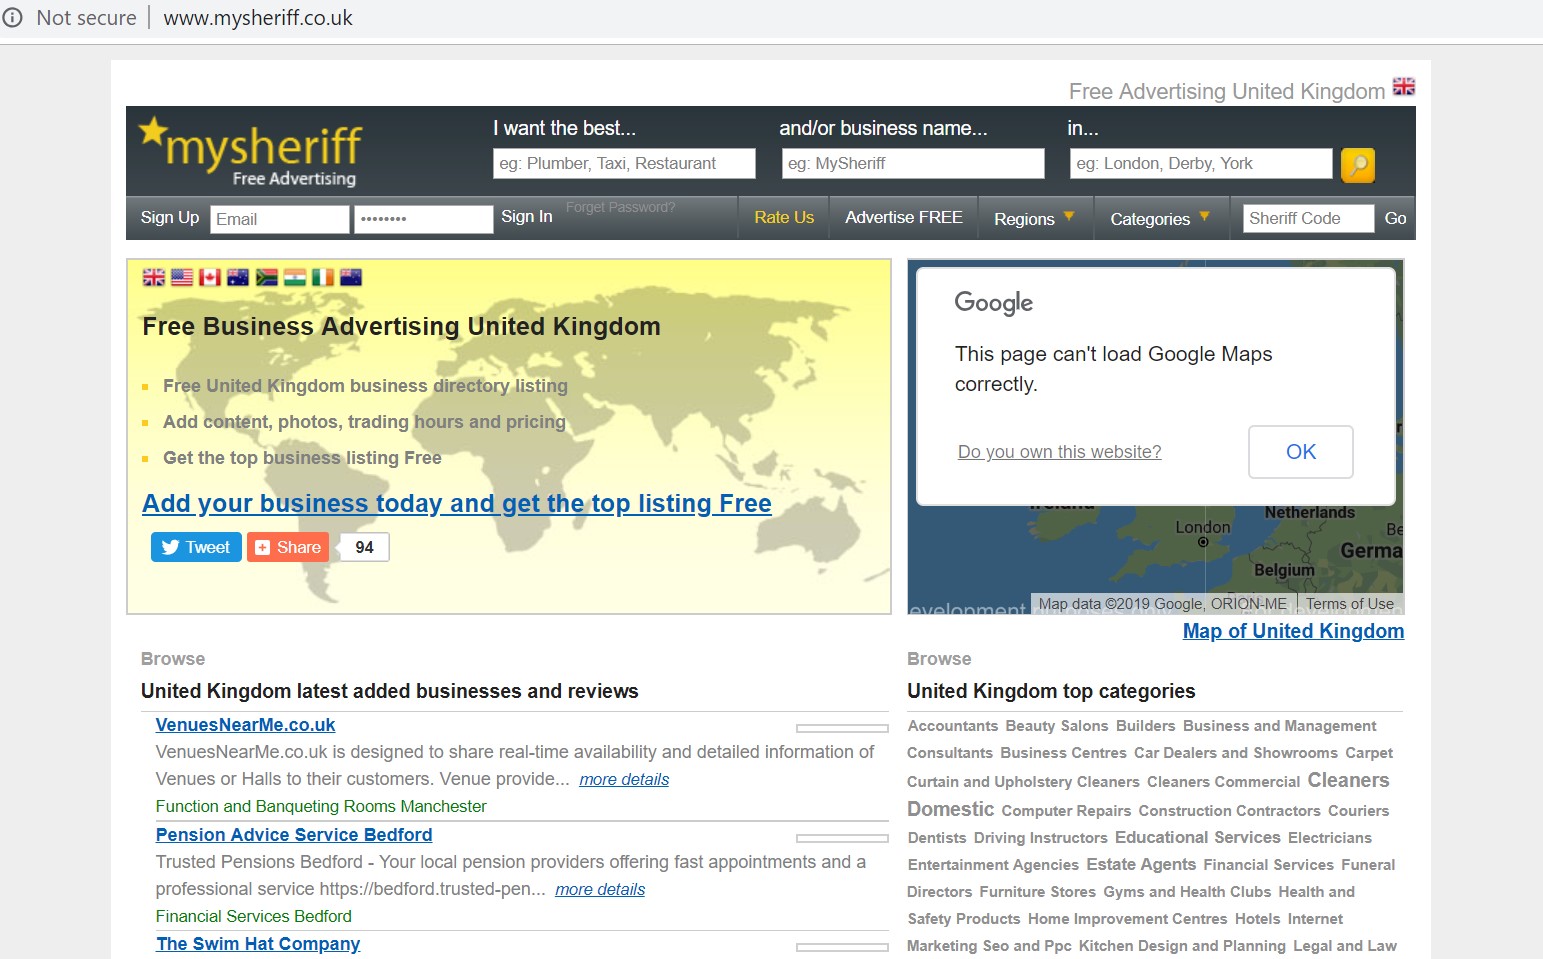Open the Rate Us menu item

point(784,217)
